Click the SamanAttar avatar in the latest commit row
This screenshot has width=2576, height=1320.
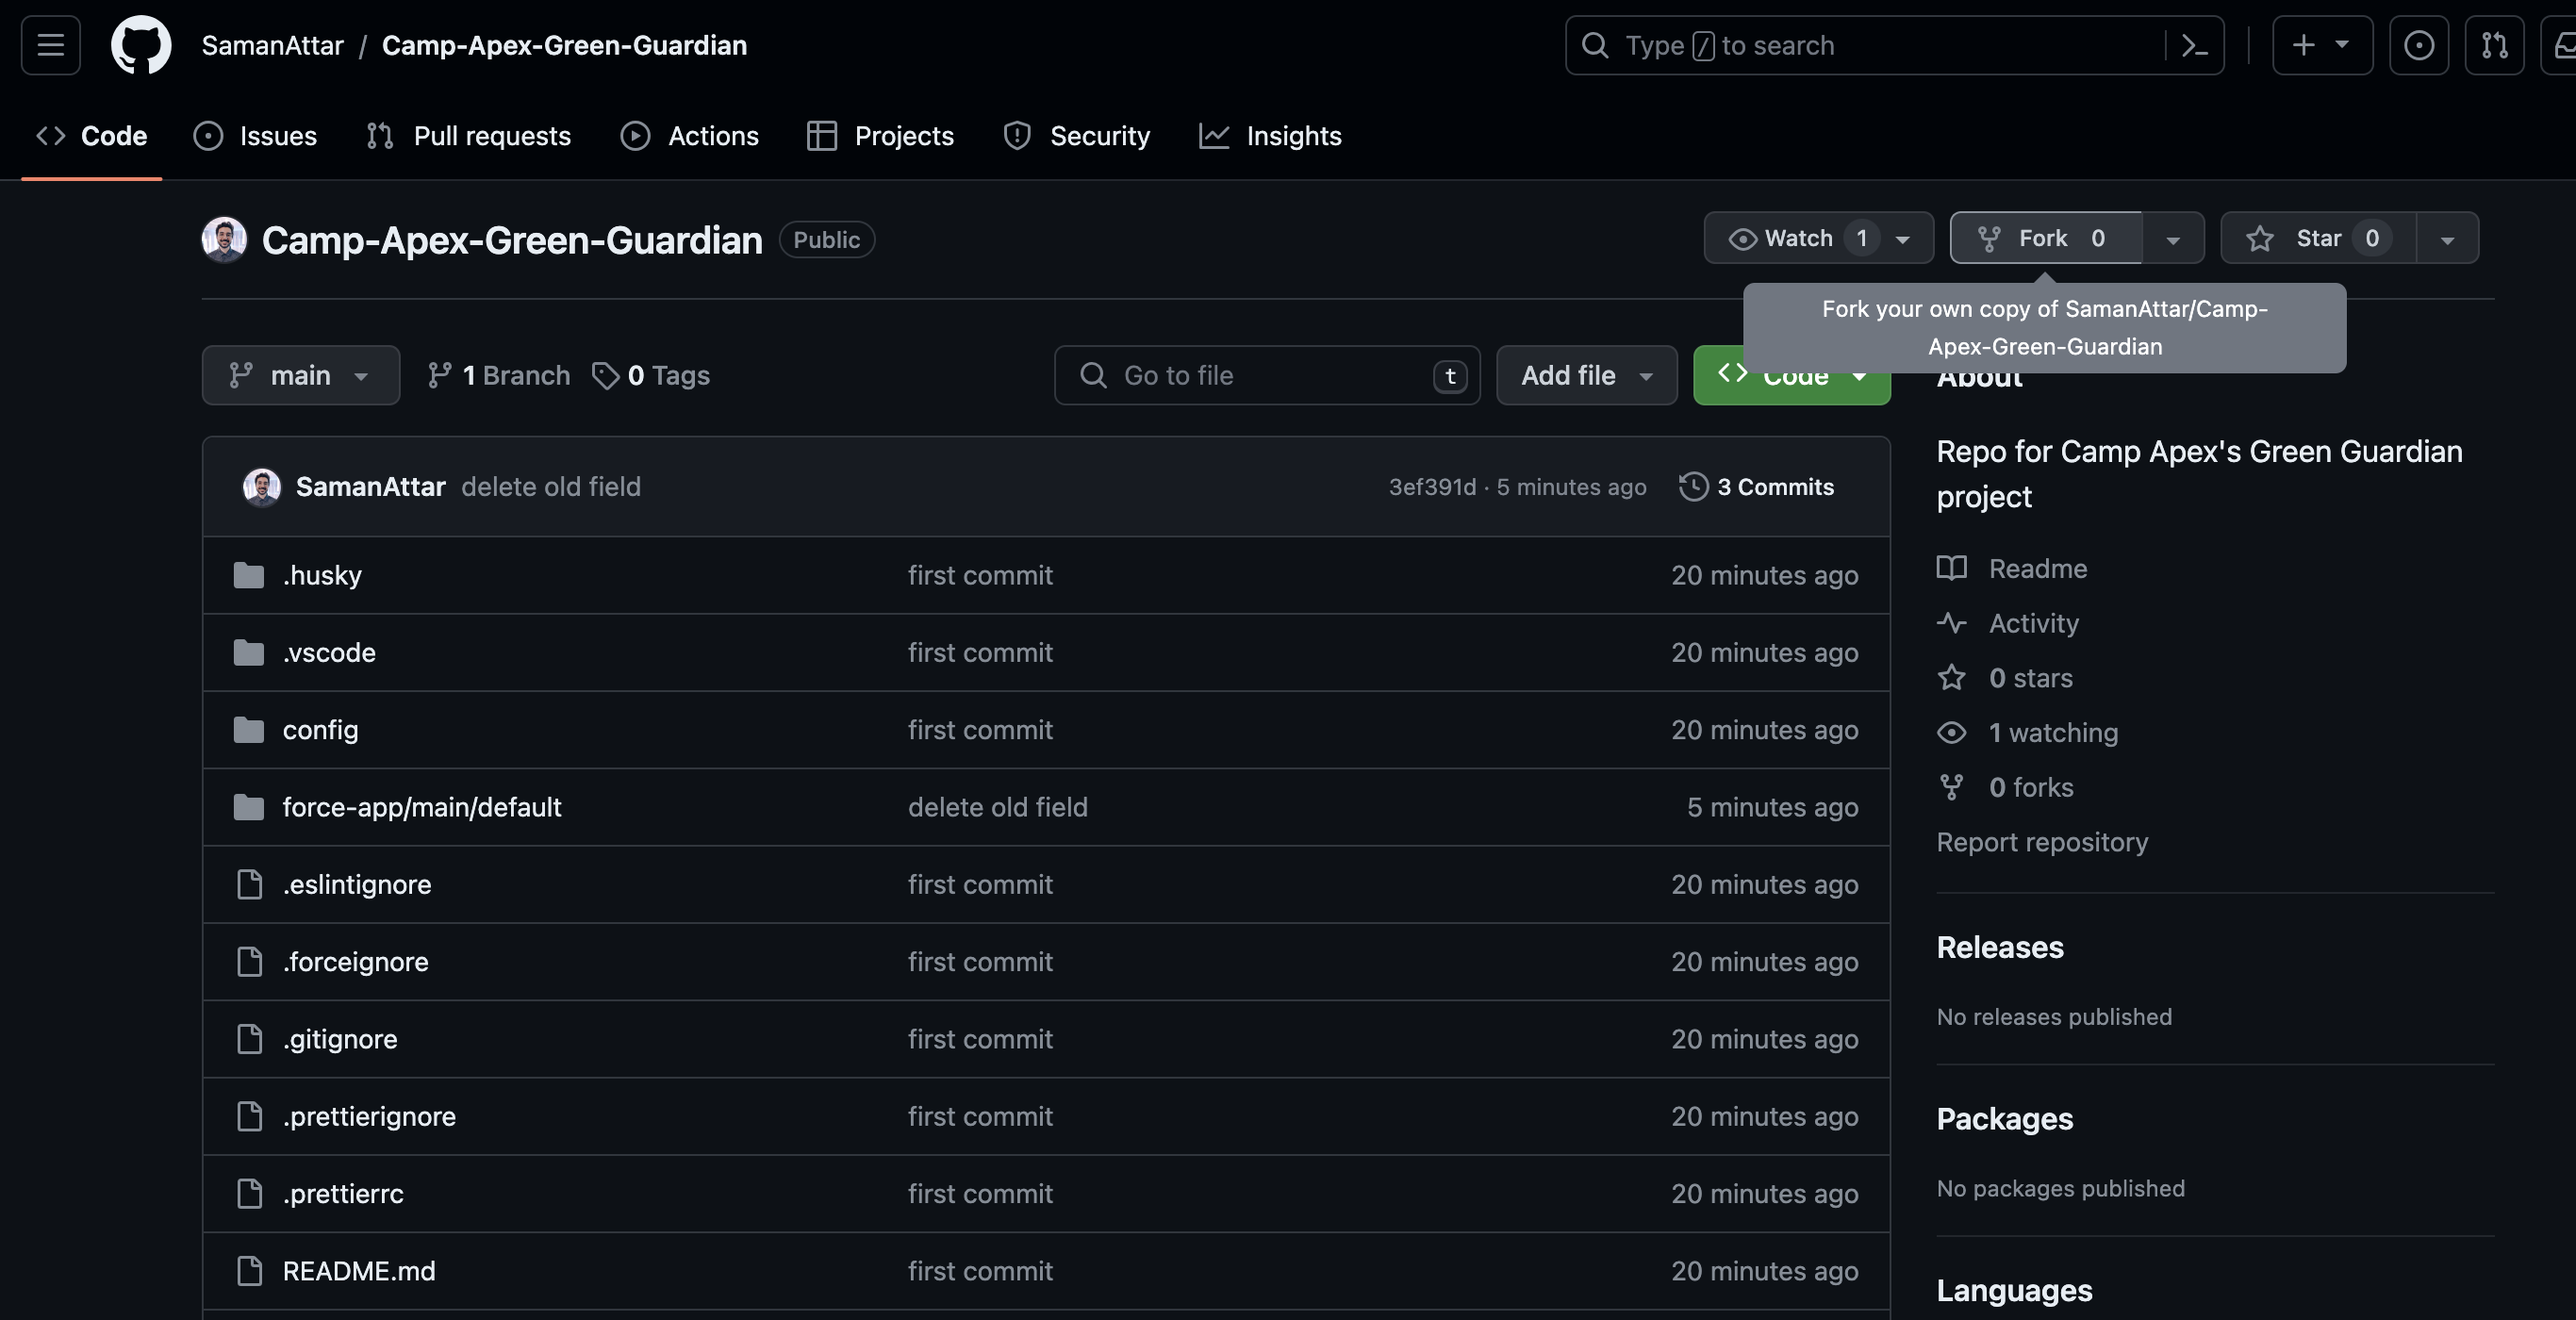point(262,487)
